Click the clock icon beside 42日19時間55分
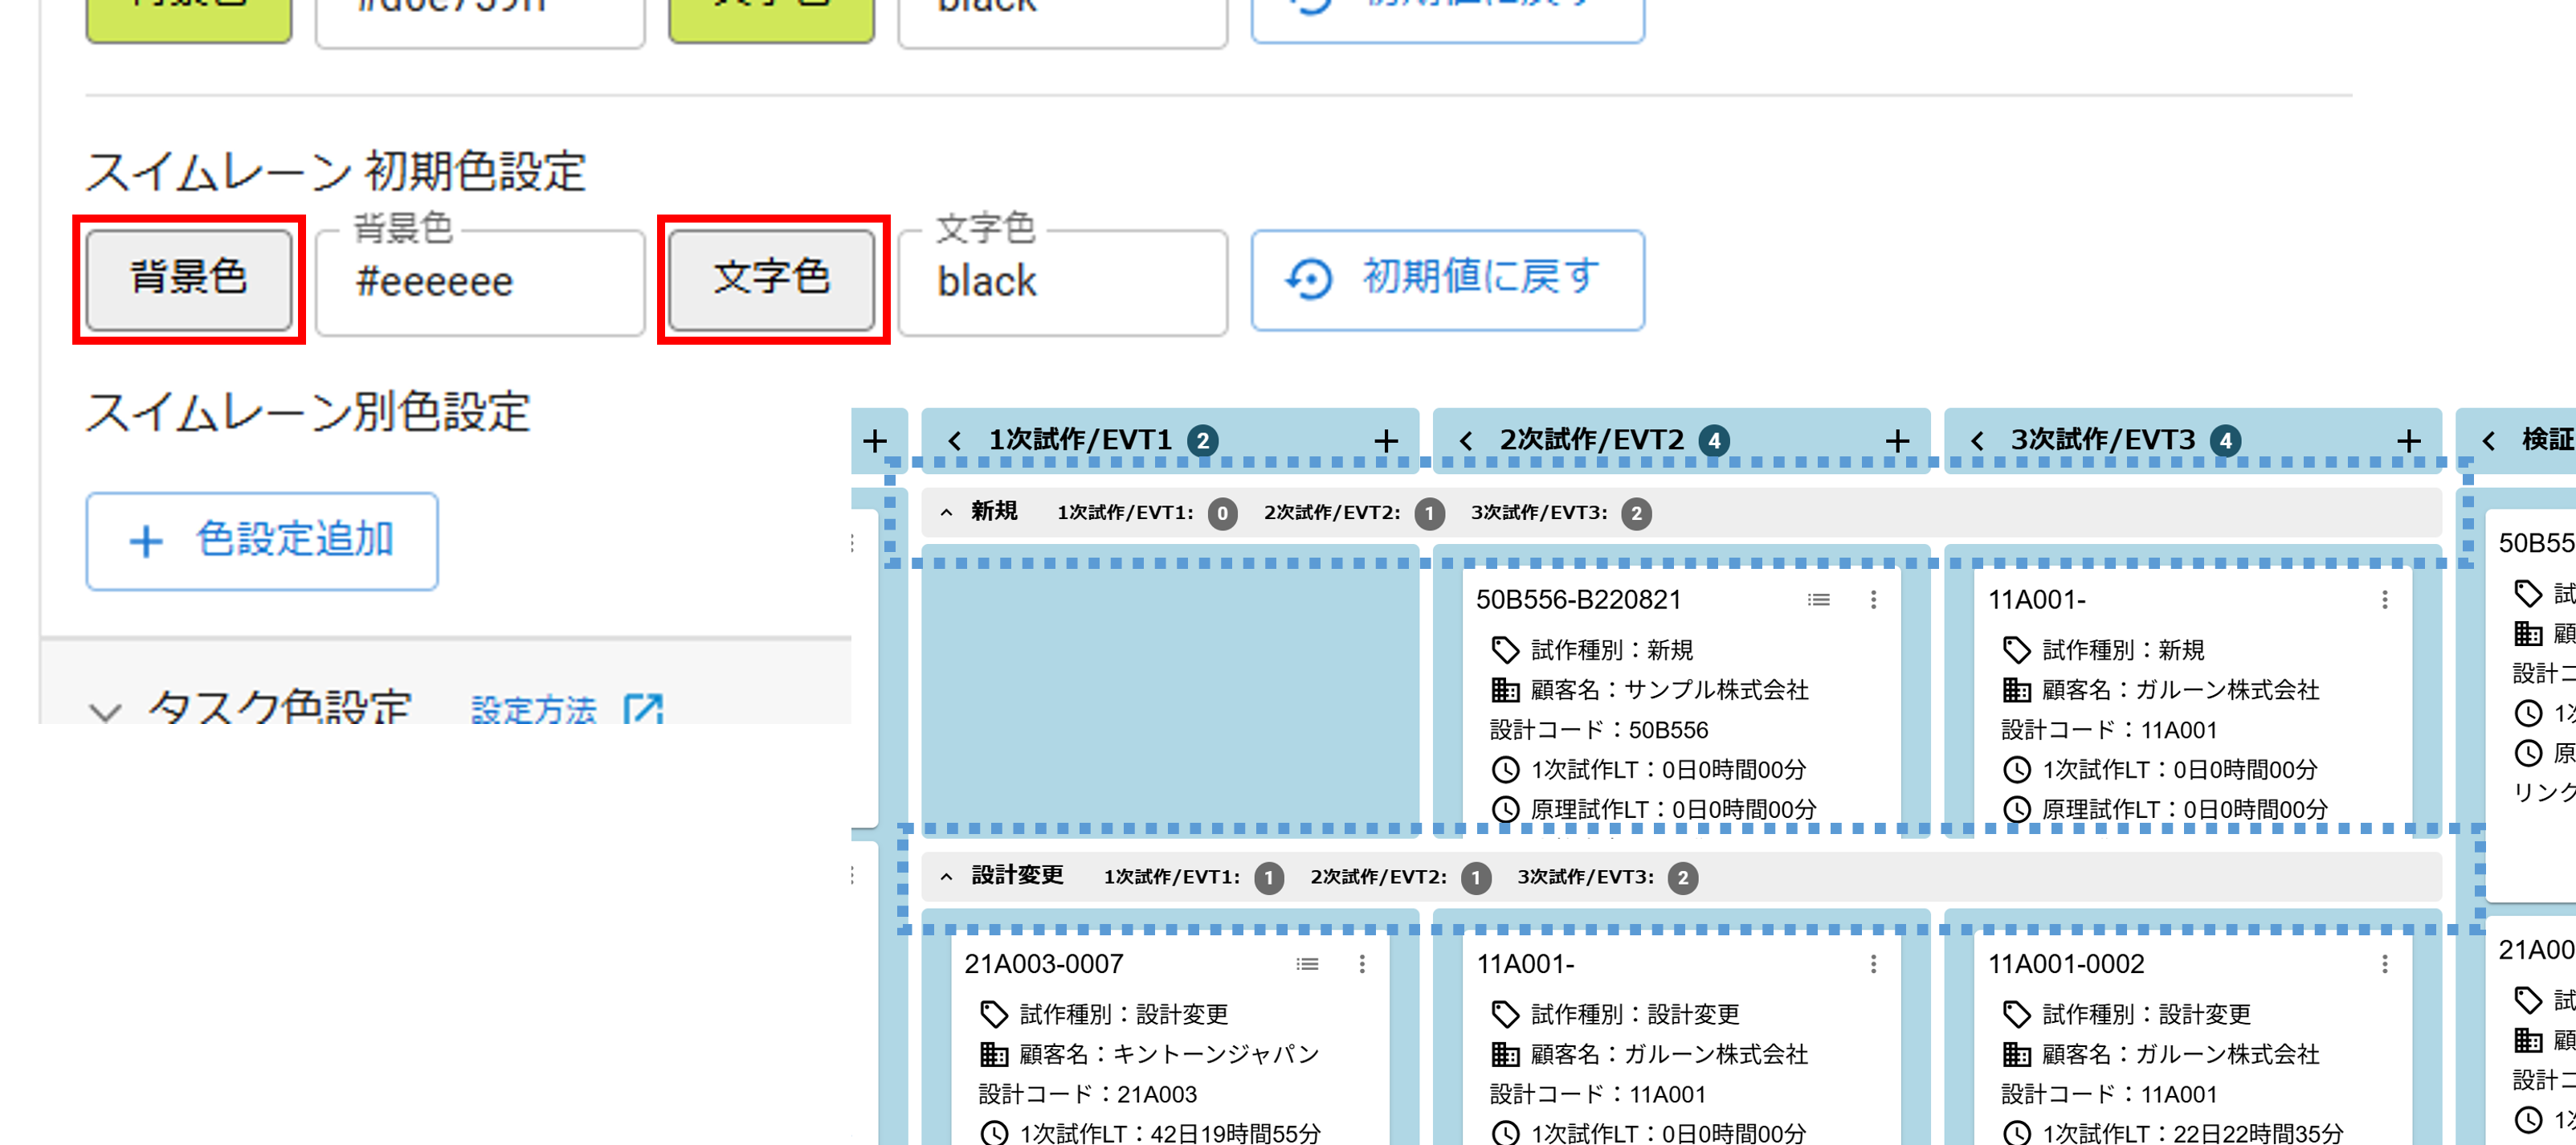This screenshot has height=1145, width=2576. pos(994,1133)
